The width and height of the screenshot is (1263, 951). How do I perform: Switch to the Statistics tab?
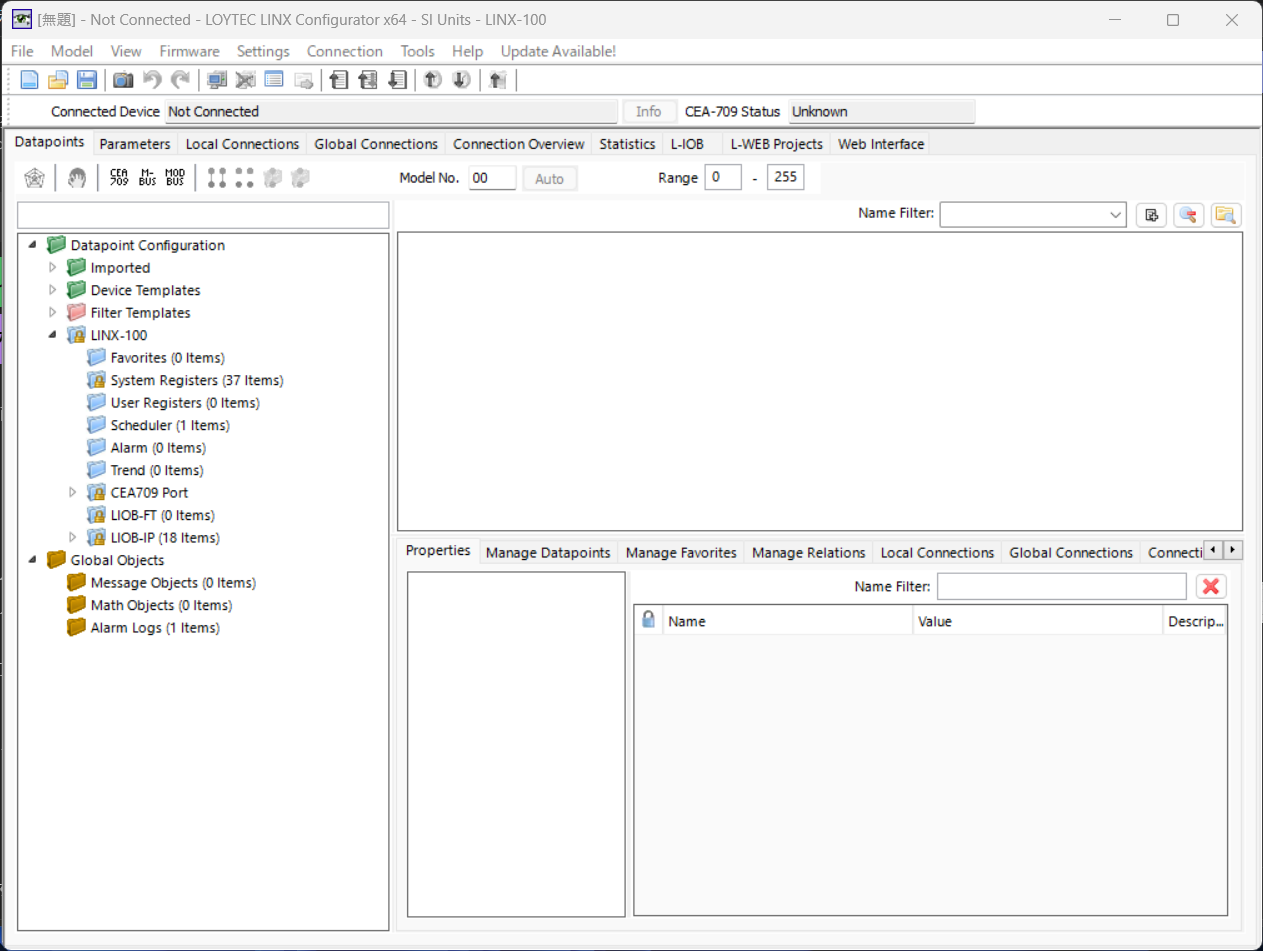[x=626, y=143]
